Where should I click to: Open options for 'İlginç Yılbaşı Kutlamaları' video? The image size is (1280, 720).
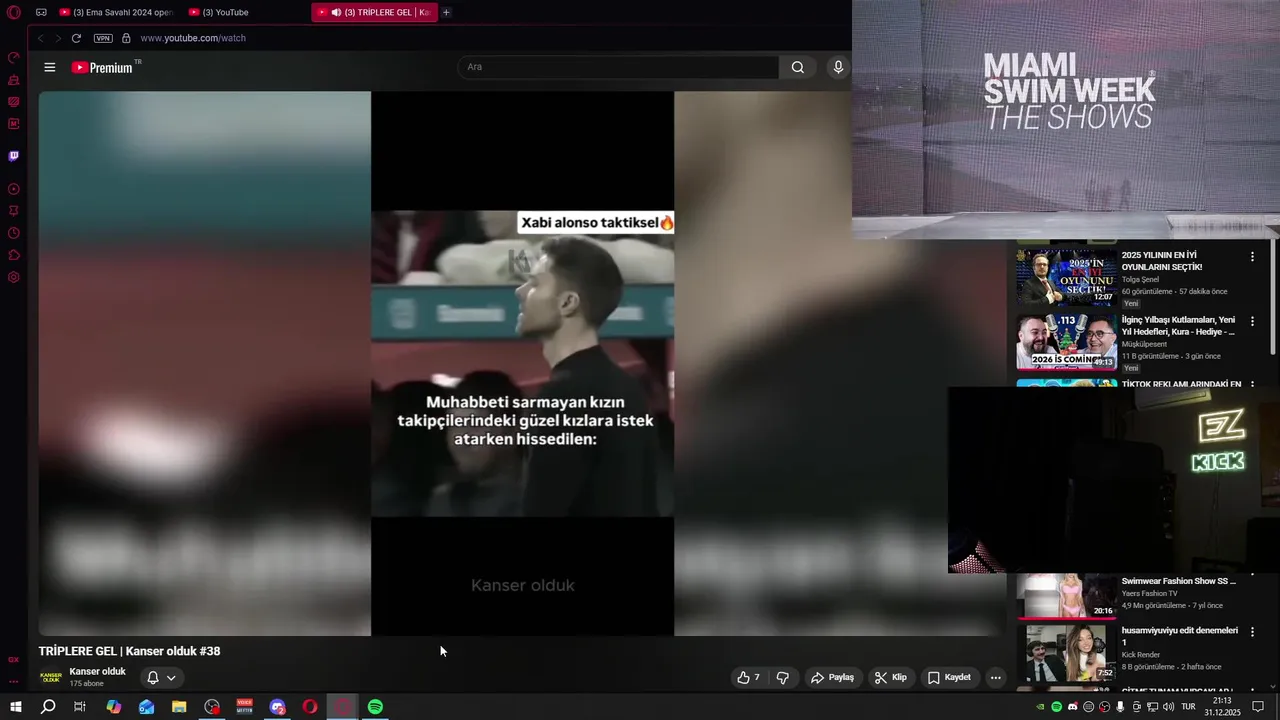pyautogui.click(x=1252, y=322)
